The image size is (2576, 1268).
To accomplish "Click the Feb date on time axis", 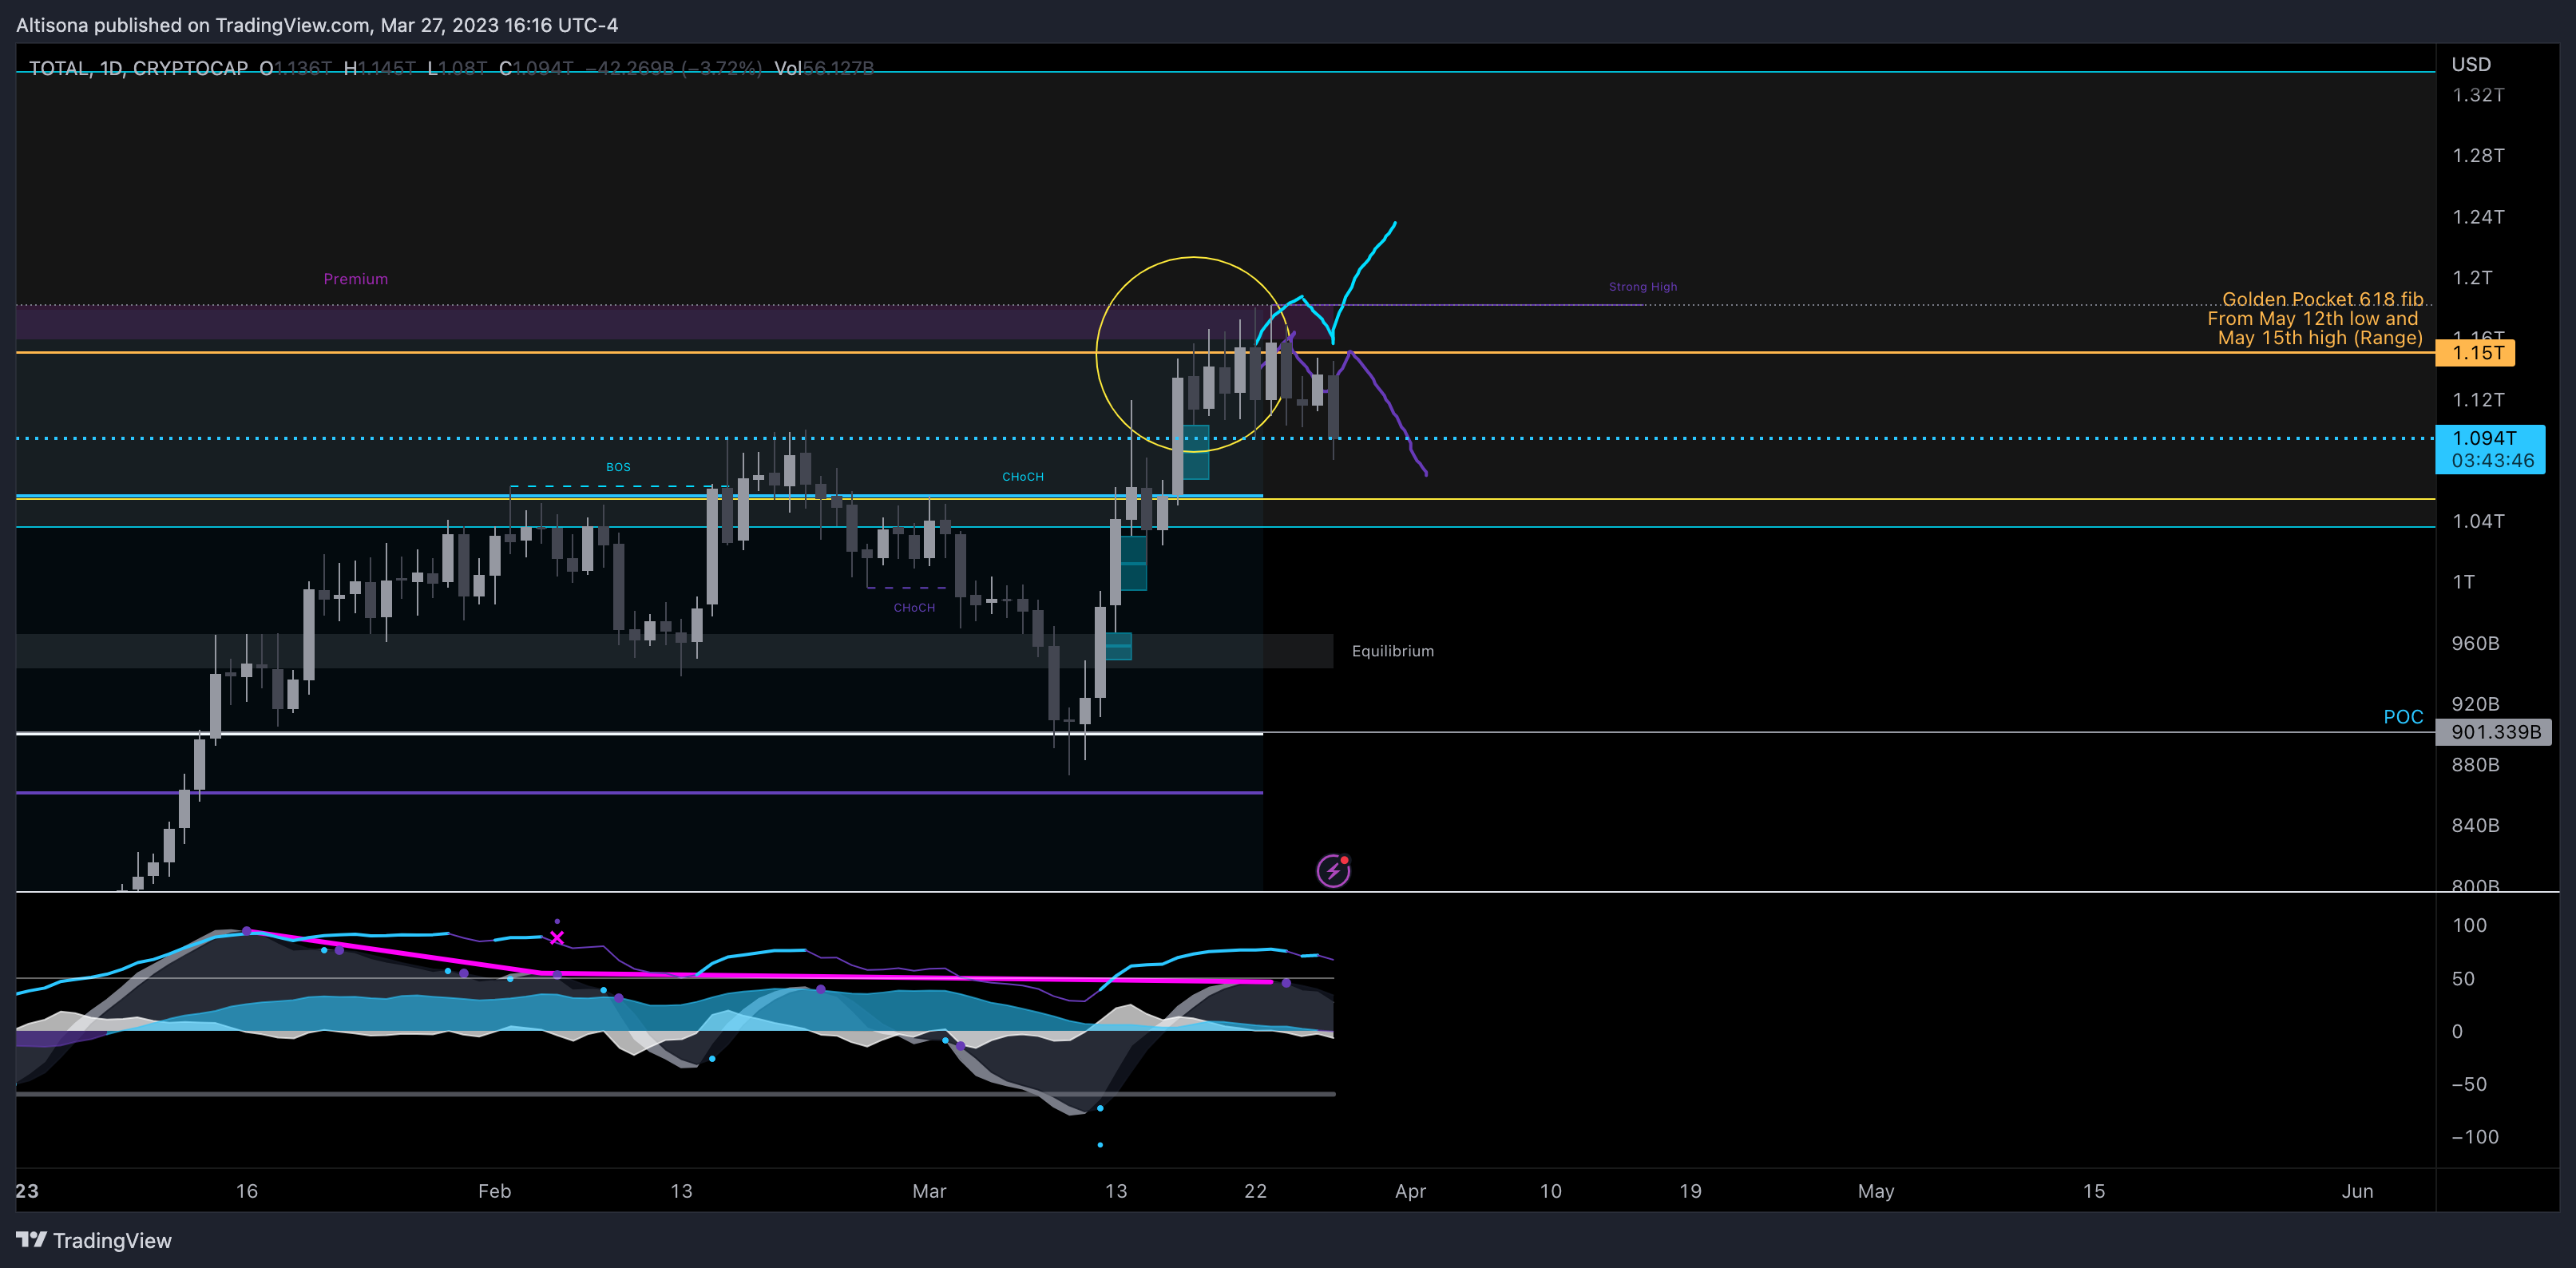I will coord(494,1191).
